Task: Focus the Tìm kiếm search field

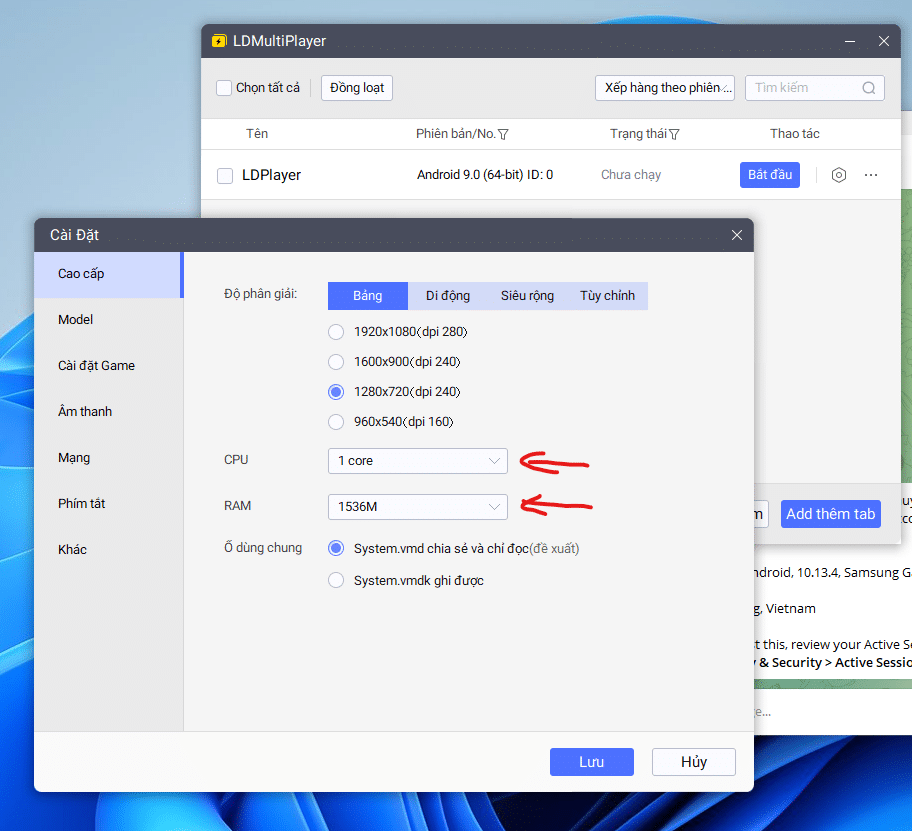Action: pyautogui.click(x=814, y=88)
